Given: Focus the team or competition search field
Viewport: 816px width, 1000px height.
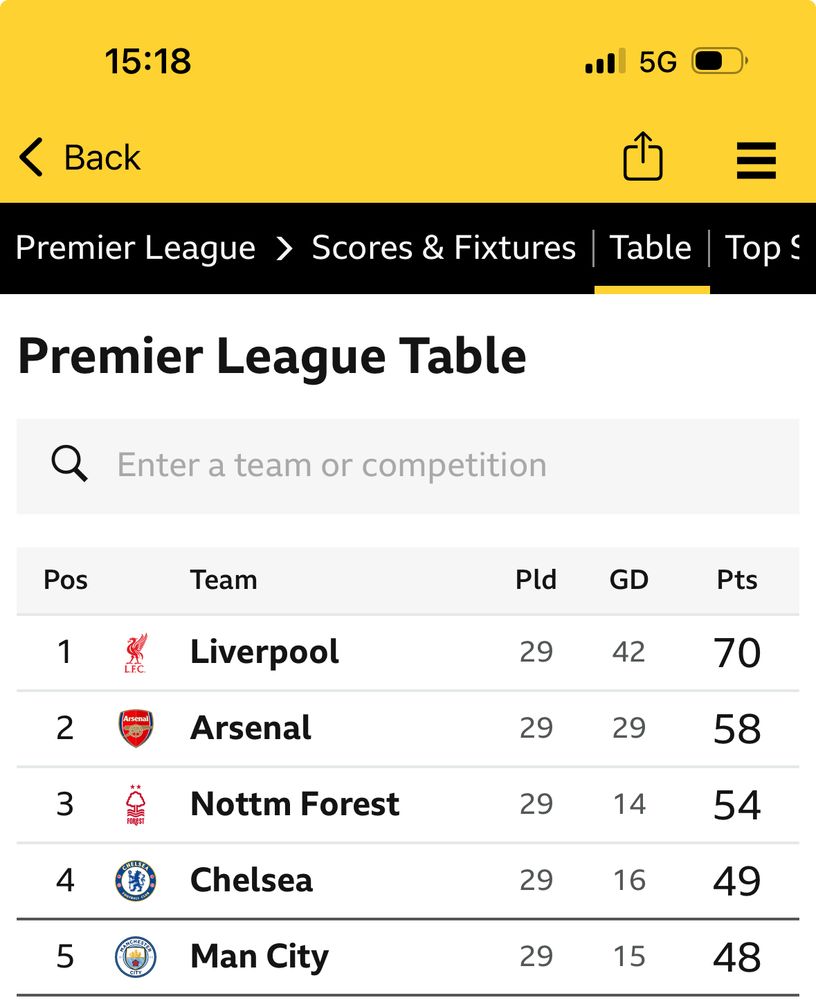Looking at the screenshot, I should coord(408,466).
